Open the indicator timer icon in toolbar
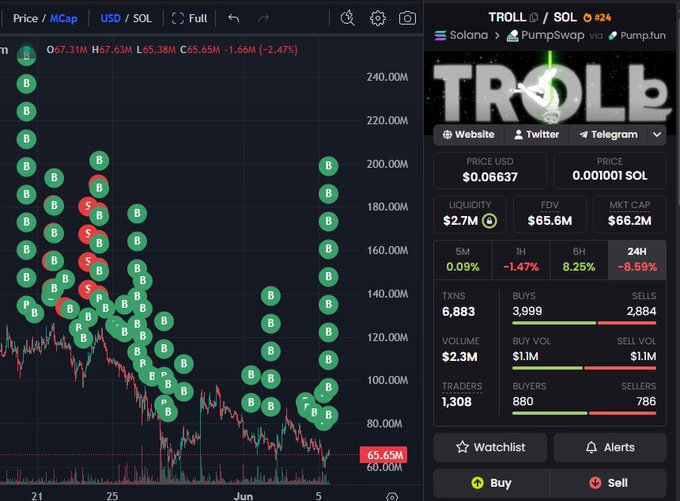The width and height of the screenshot is (680, 501). (347, 18)
